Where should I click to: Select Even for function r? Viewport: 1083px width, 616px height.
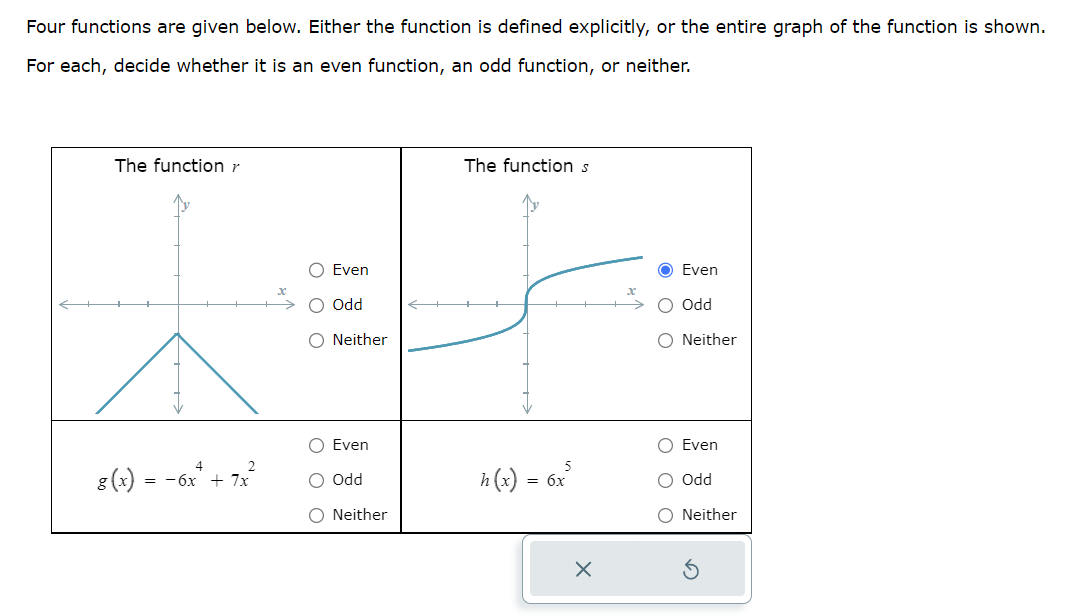[316, 270]
